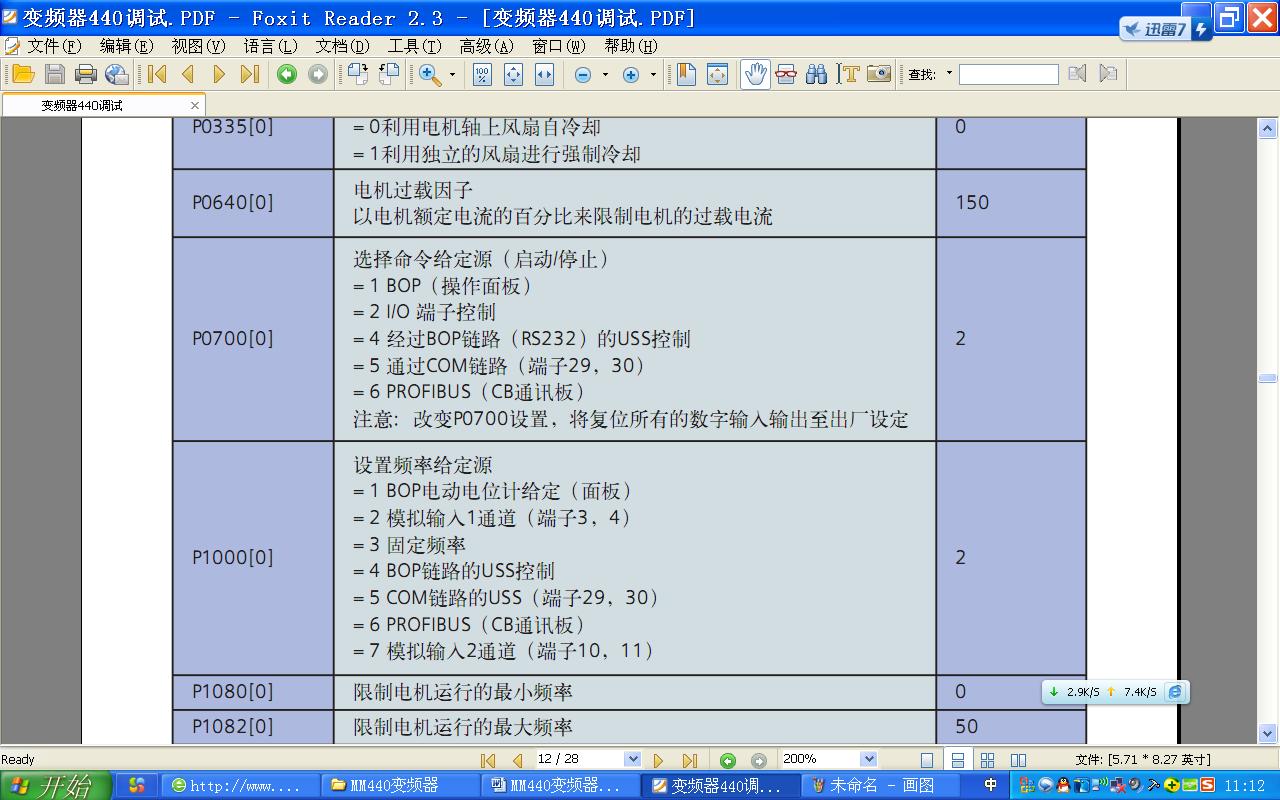
Task: Click the zoom in plus icon
Action: point(631,75)
